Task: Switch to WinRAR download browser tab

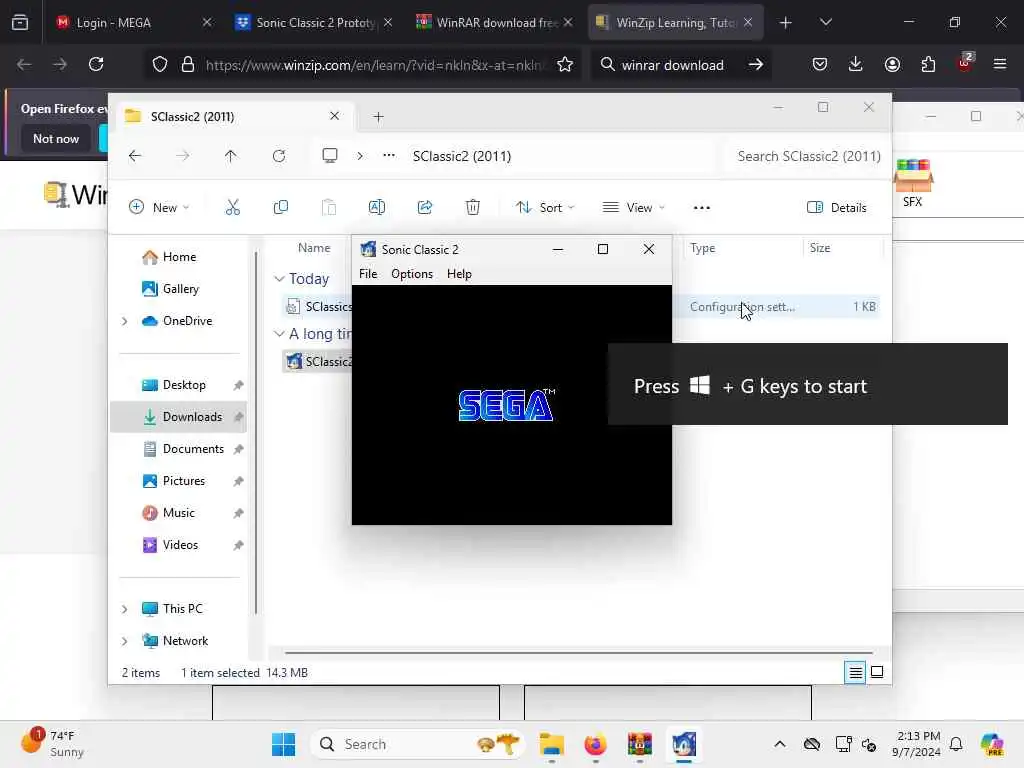Action: click(x=494, y=22)
